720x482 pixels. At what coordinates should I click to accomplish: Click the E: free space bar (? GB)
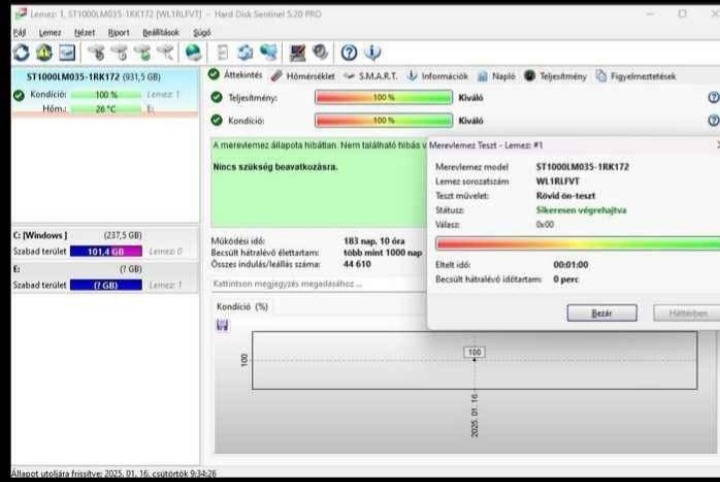pyautogui.click(x=106, y=285)
